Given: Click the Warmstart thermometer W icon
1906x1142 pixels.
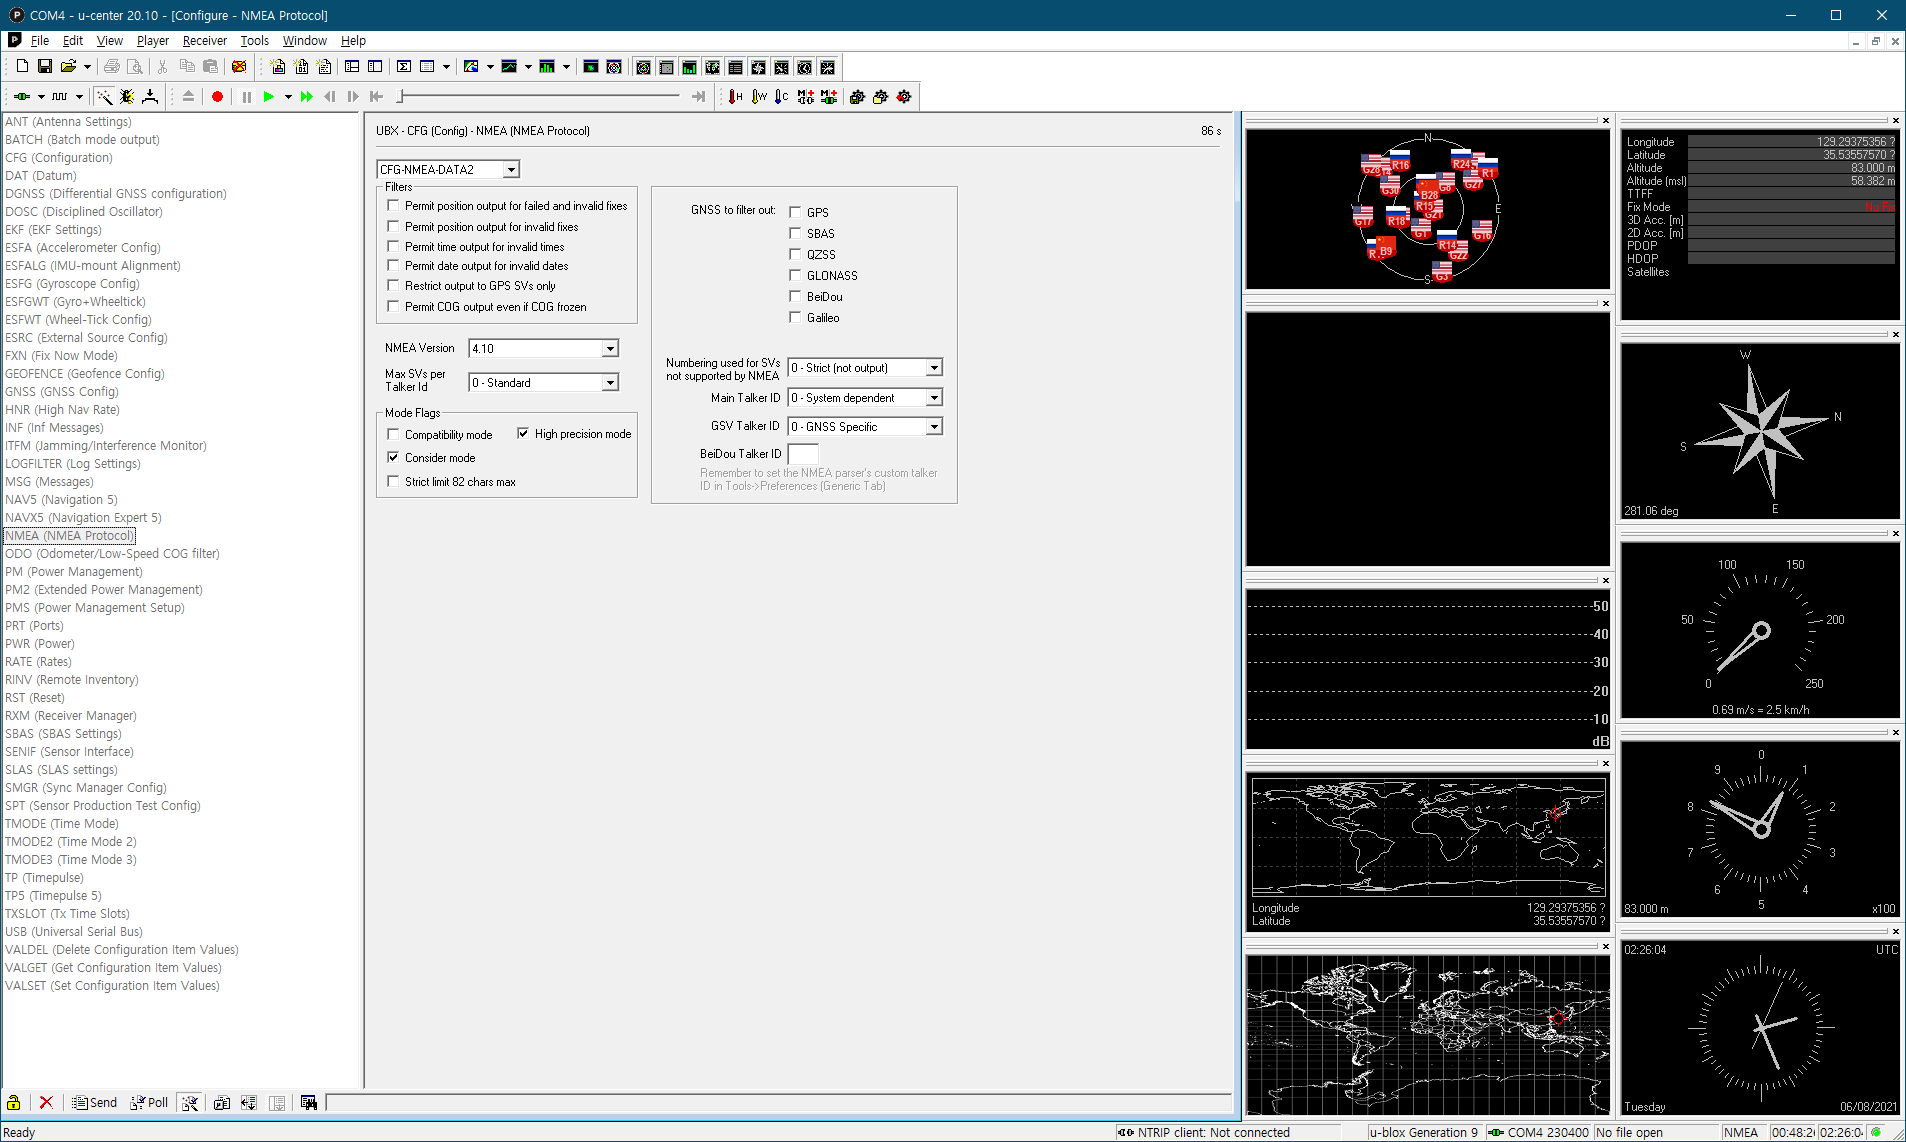Looking at the screenshot, I should point(759,97).
